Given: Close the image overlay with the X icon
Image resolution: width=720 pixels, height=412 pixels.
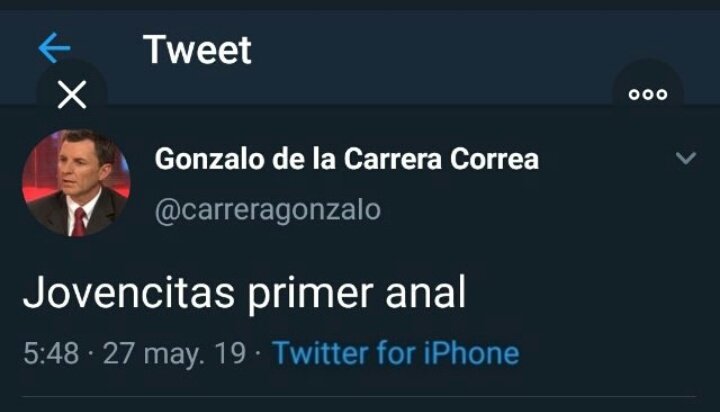Looking at the screenshot, I should click(x=72, y=95).
